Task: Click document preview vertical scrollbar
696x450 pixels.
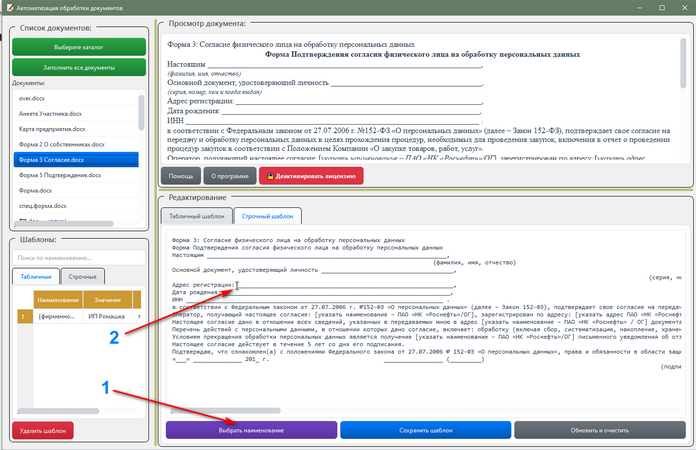Action: click(683, 63)
